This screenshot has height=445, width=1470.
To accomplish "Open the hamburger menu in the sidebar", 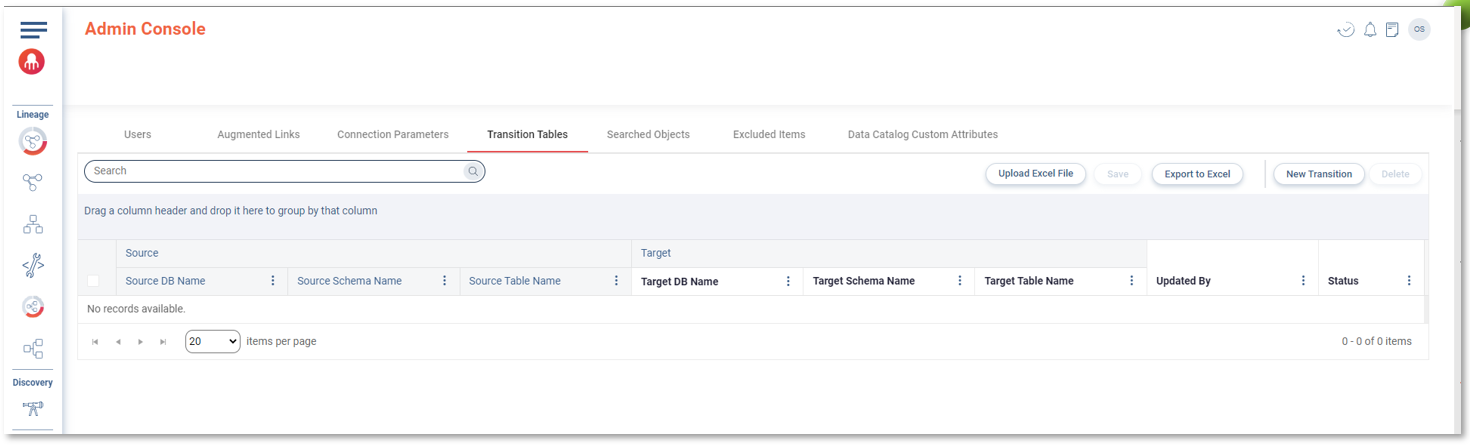I will click(x=33, y=30).
